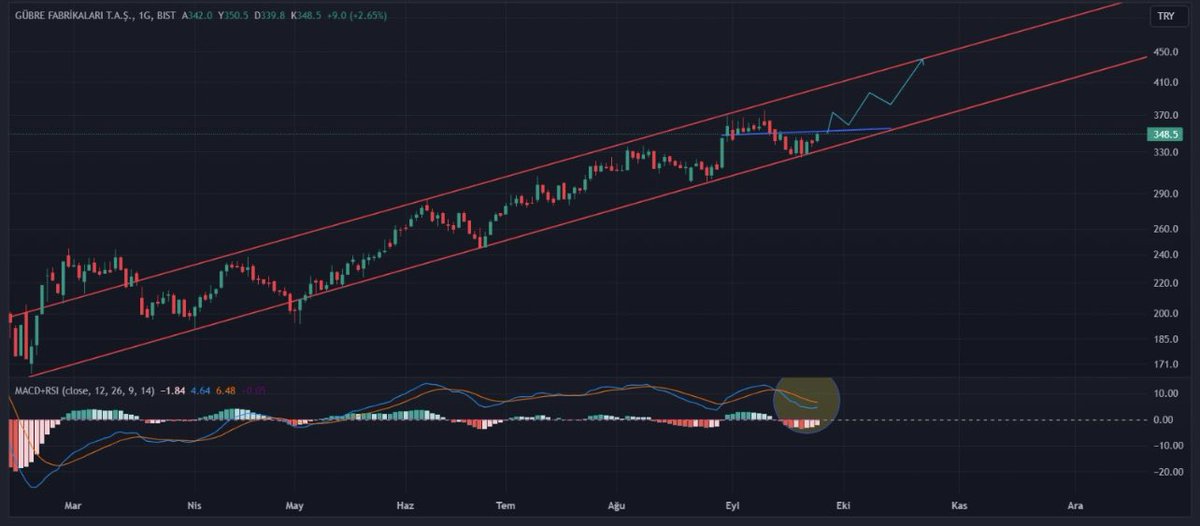Screen dimensions: 1200x526
Task: Click the 330.0 price axis label
Action: [x=1168, y=152]
